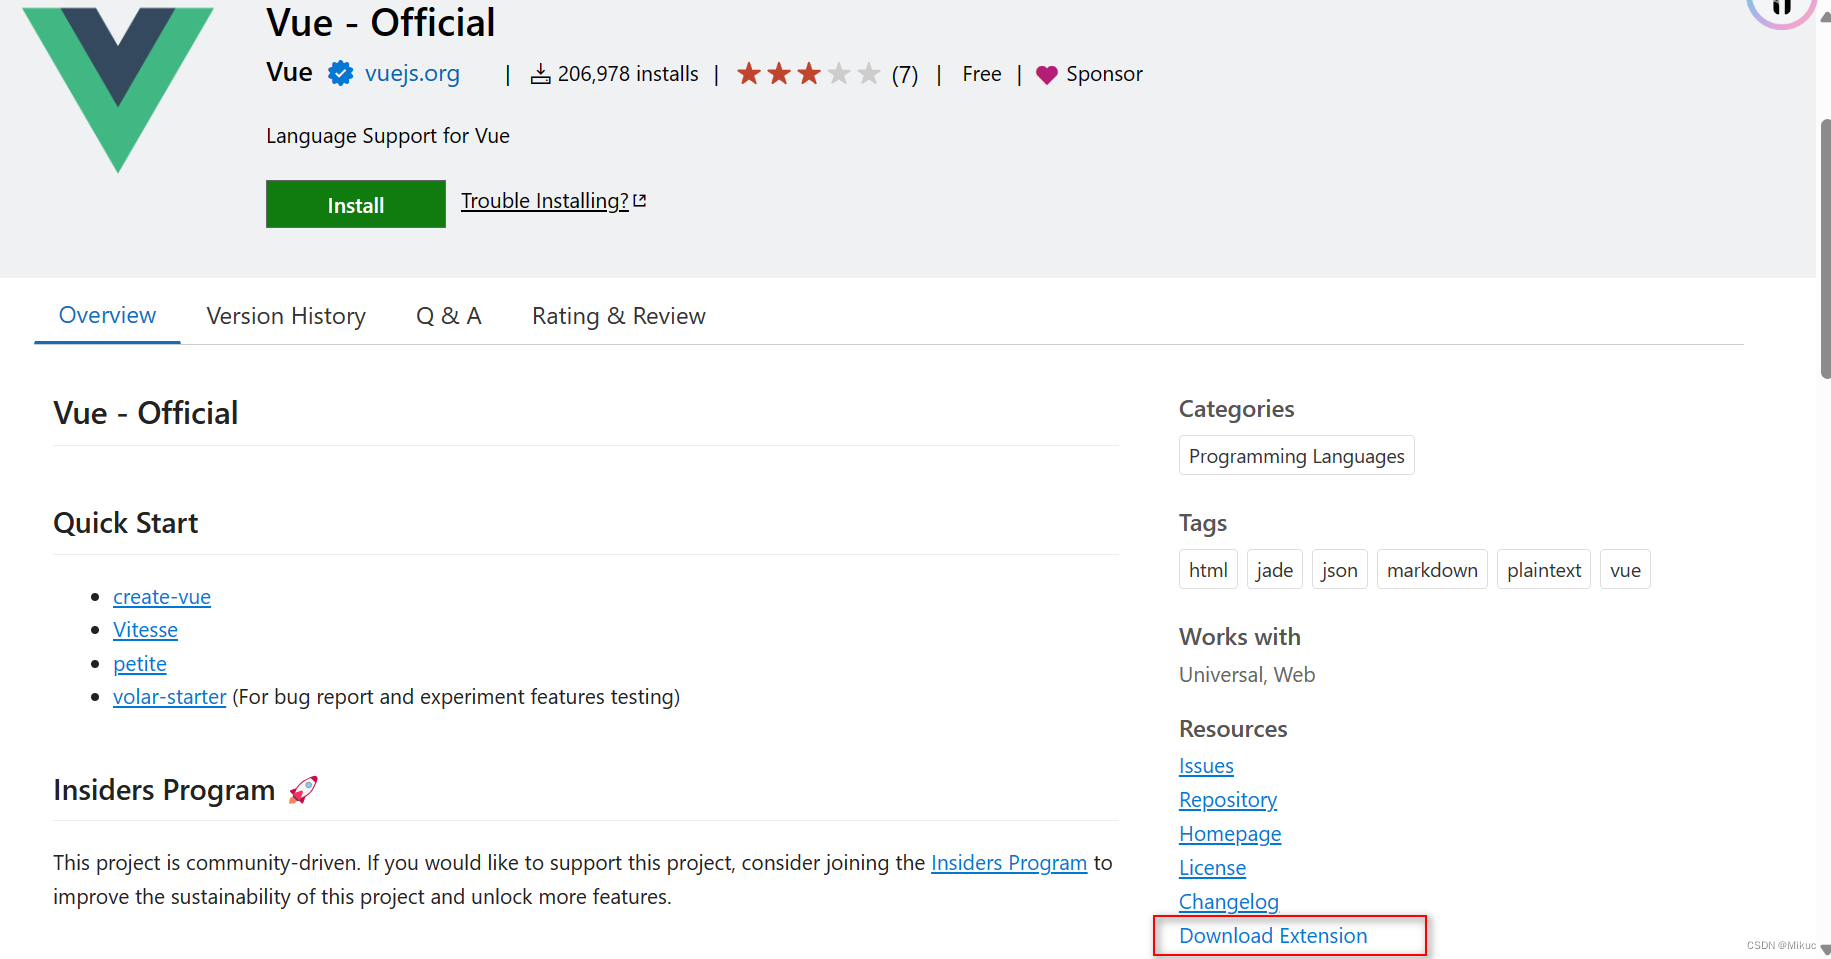Open the Rating & Review tab
Image resolution: width=1831 pixels, height=959 pixels.
click(x=619, y=316)
